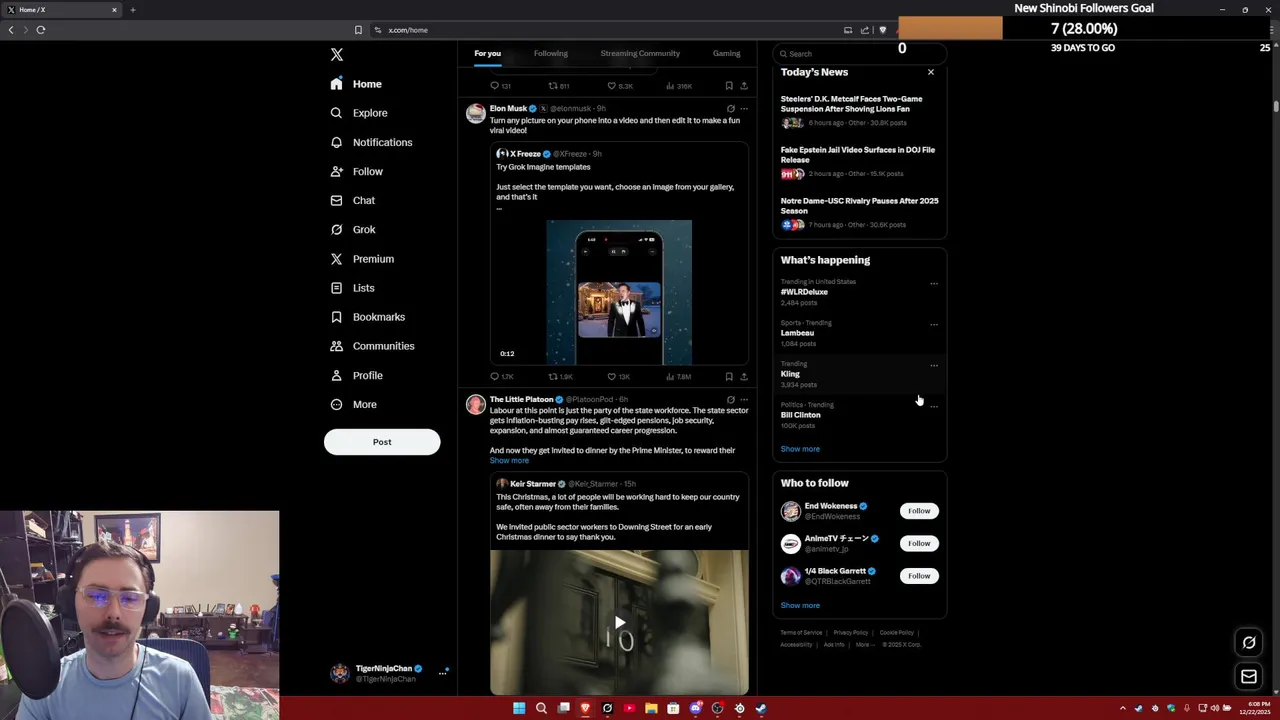Open the floating Messages drawer icon
Viewport: 1280px width, 720px height.
pos(1249,677)
